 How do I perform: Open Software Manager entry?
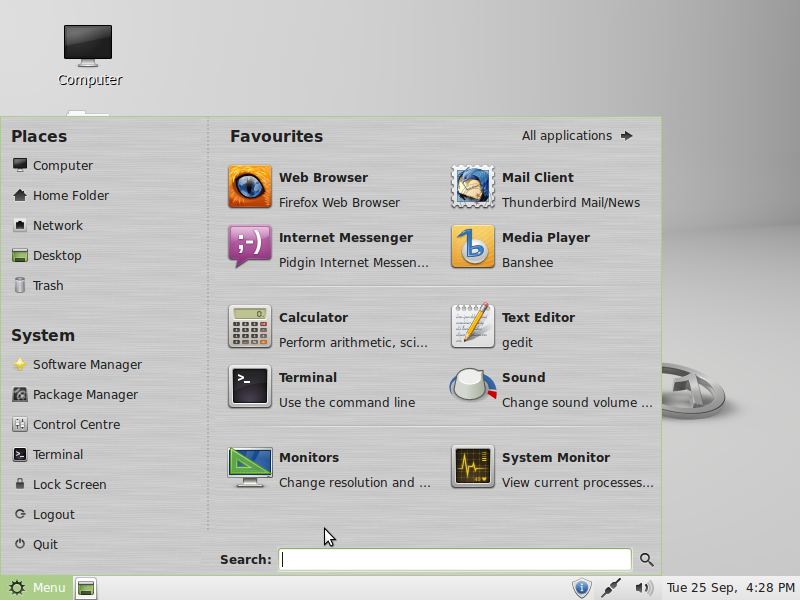pos(77,365)
